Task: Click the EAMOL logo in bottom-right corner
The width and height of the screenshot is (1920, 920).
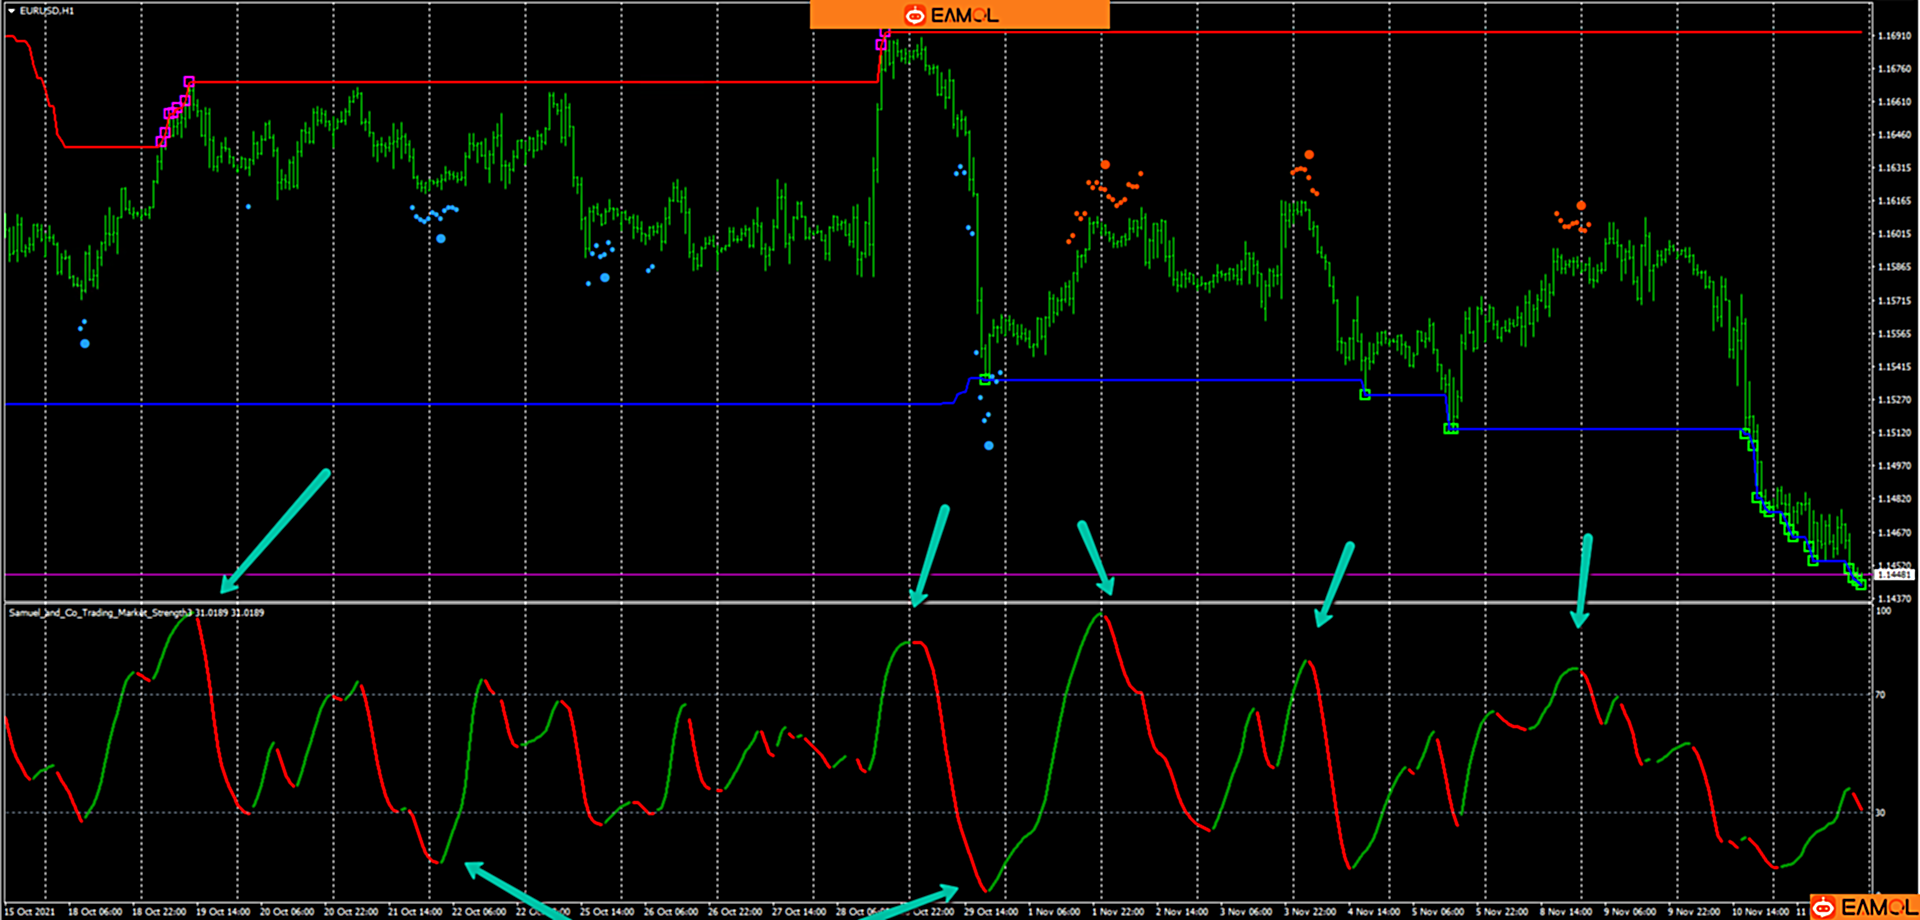Action: pyautogui.click(x=1824, y=907)
